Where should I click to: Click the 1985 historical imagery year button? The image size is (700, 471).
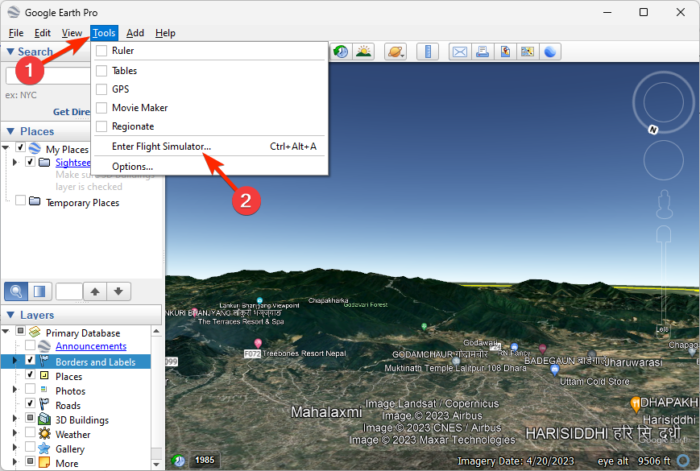204,460
